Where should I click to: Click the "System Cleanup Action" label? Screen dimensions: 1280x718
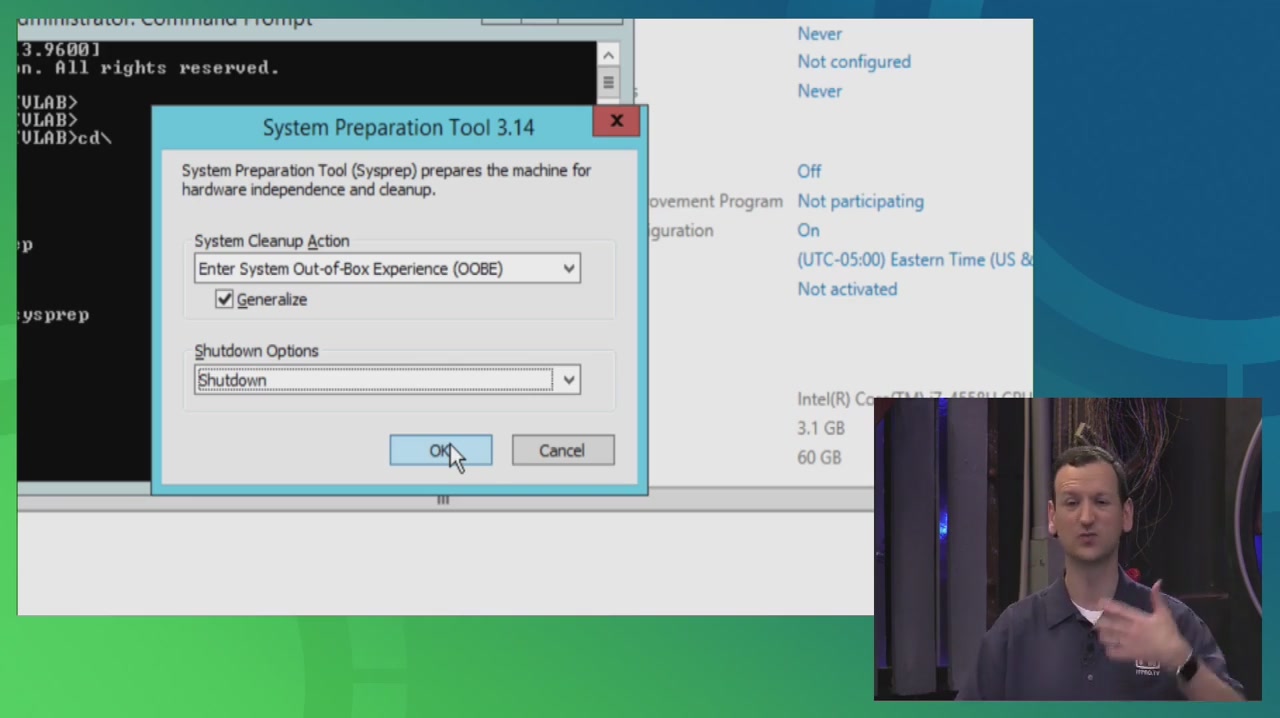pyautogui.click(x=272, y=241)
